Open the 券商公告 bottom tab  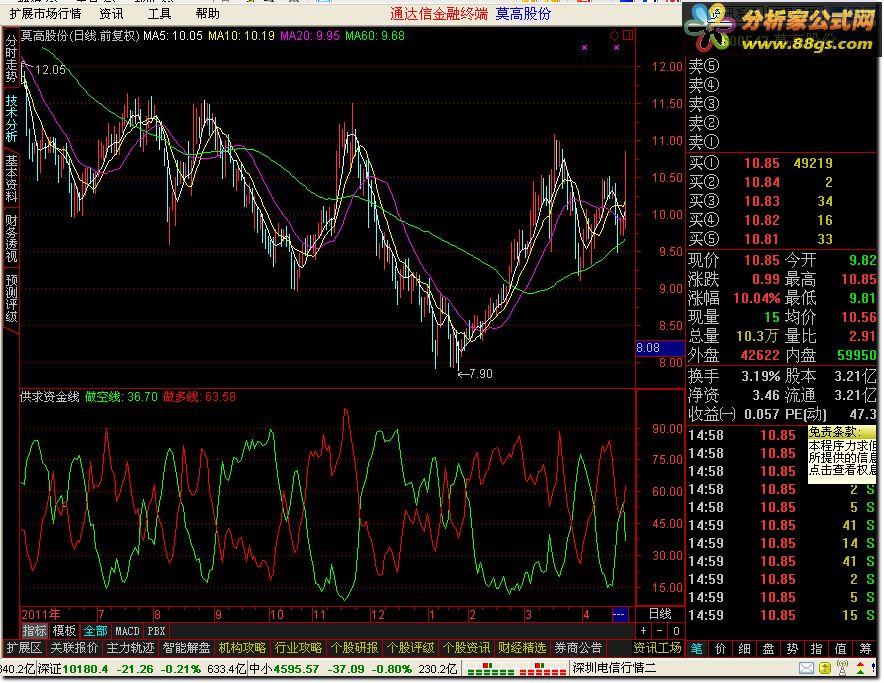pyautogui.click(x=578, y=647)
